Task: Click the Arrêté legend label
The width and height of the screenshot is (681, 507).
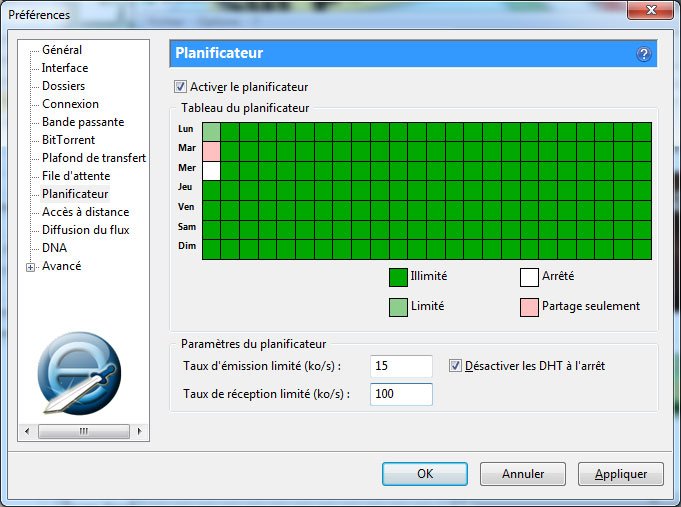Action: tap(558, 276)
